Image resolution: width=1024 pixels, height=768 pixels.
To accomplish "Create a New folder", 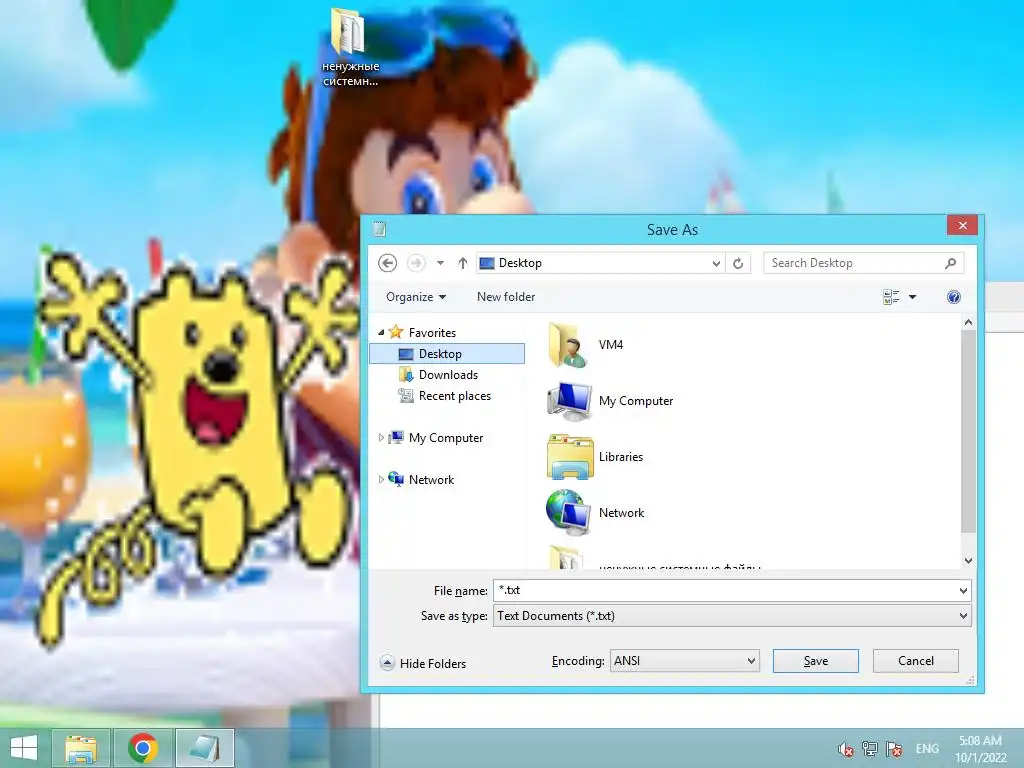I will 506,297.
